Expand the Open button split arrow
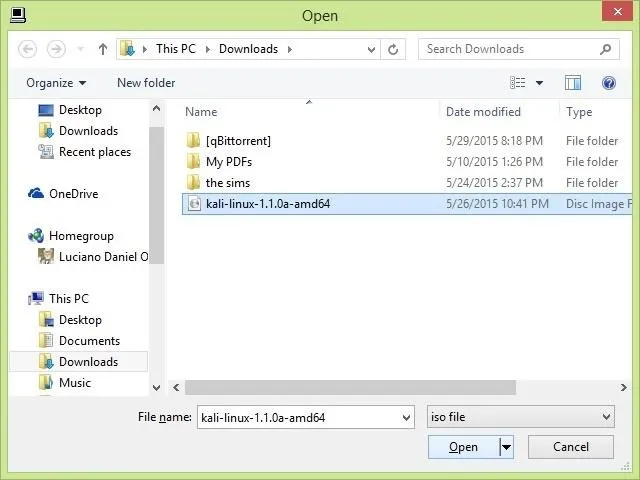 [x=507, y=447]
